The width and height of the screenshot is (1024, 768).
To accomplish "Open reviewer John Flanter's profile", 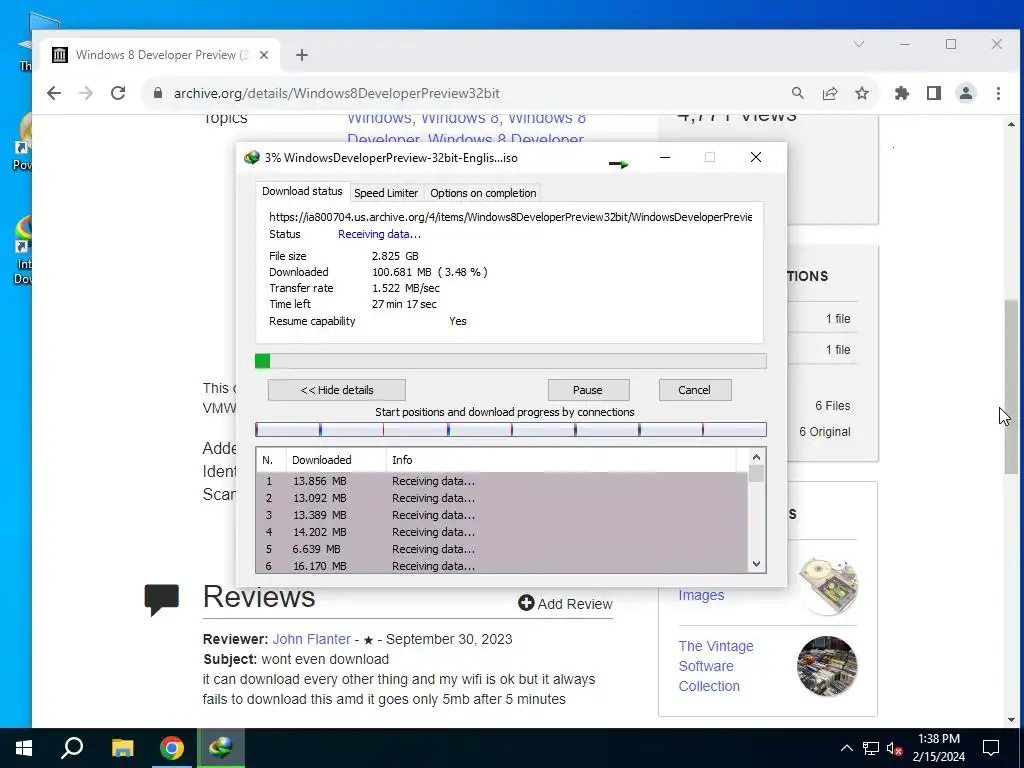I will (312, 639).
